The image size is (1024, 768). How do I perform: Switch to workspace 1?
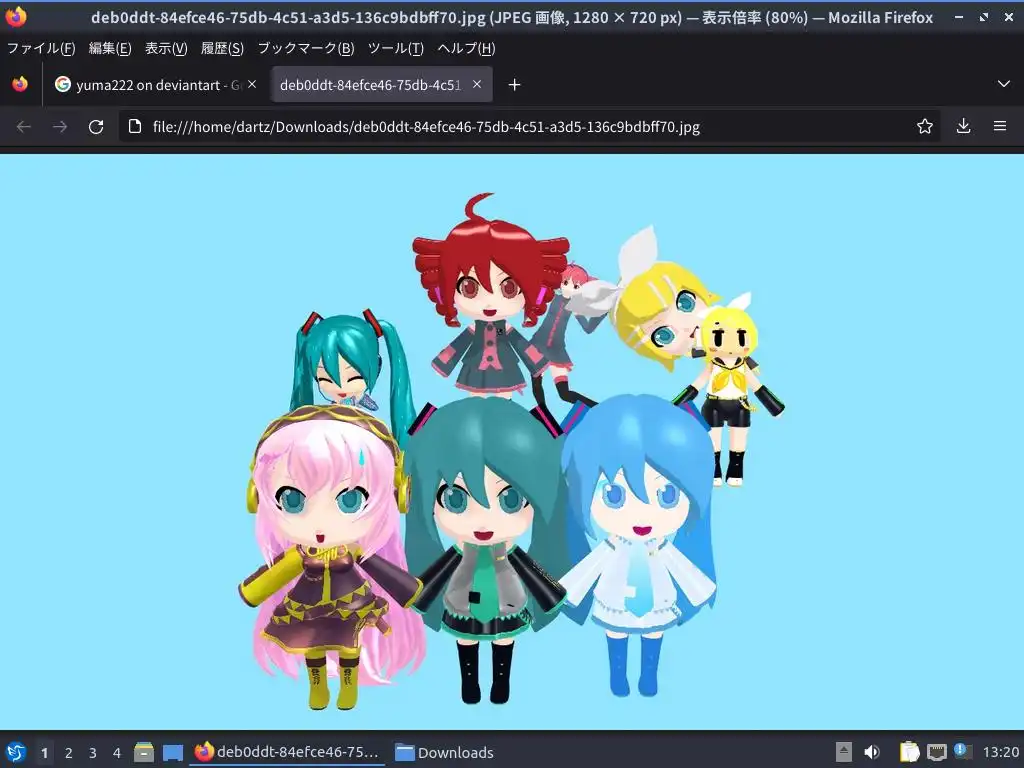coord(44,753)
